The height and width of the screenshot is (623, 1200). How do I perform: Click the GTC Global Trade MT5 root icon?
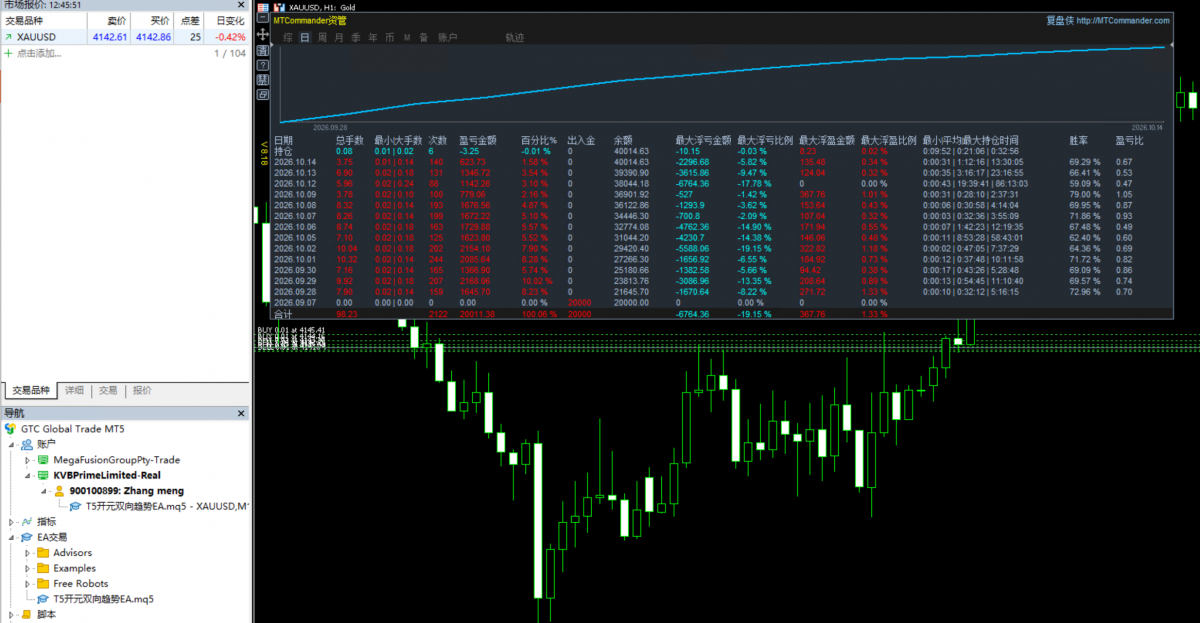[10, 428]
